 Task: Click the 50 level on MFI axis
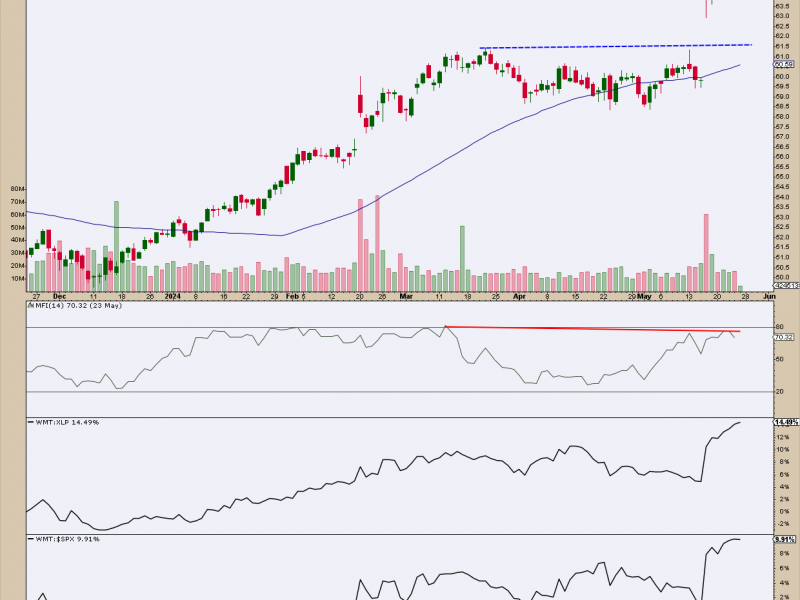pos(780,359)
